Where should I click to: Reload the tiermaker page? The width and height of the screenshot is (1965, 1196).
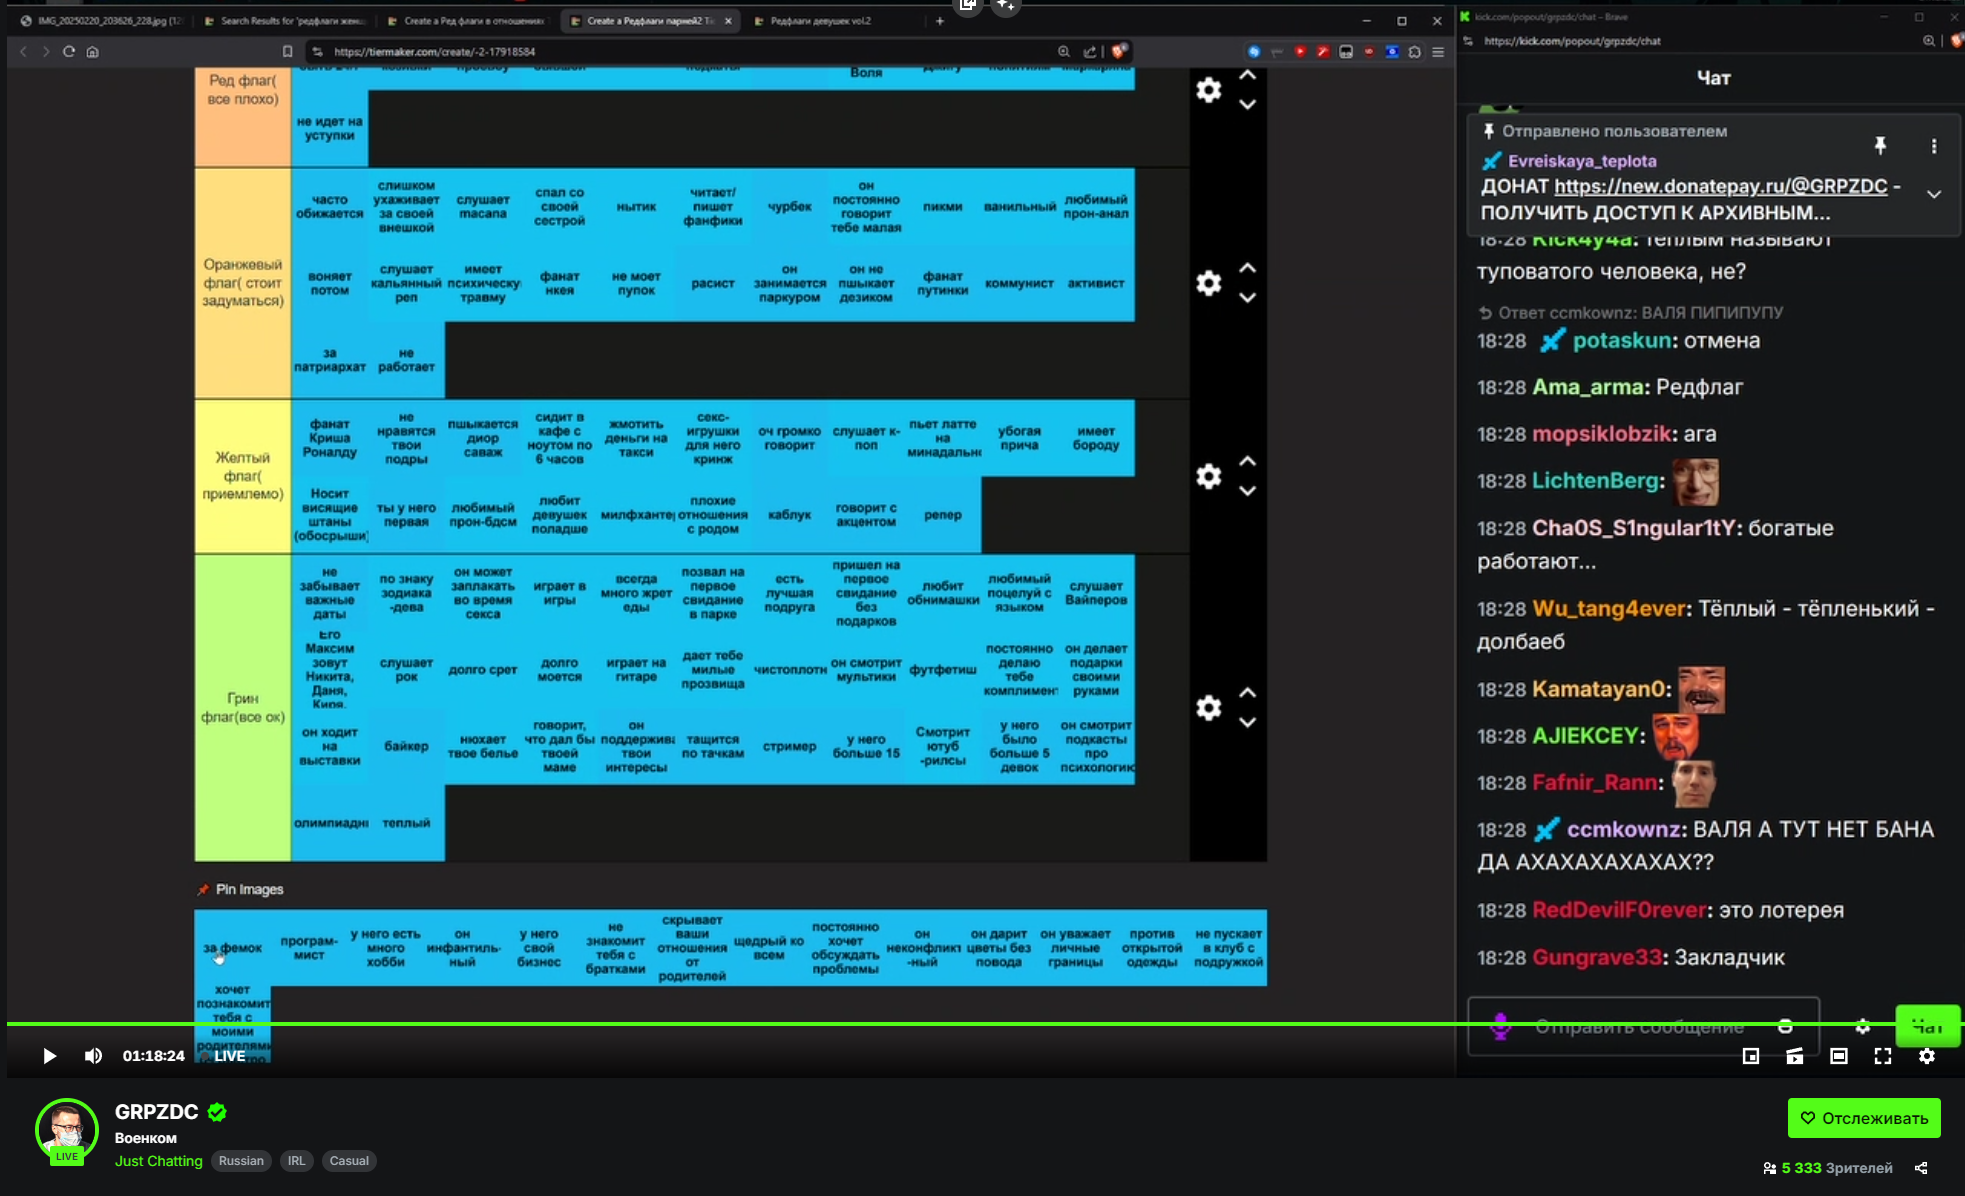69,52
